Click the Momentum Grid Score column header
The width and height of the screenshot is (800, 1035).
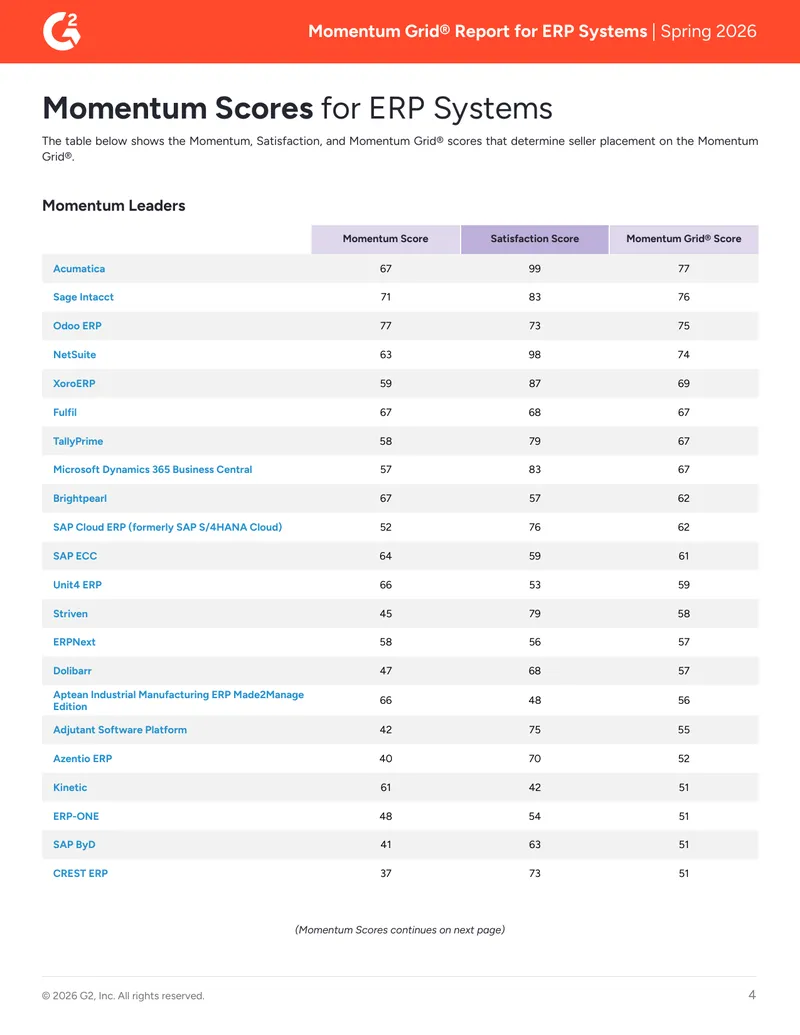click(x=684, y=239)
